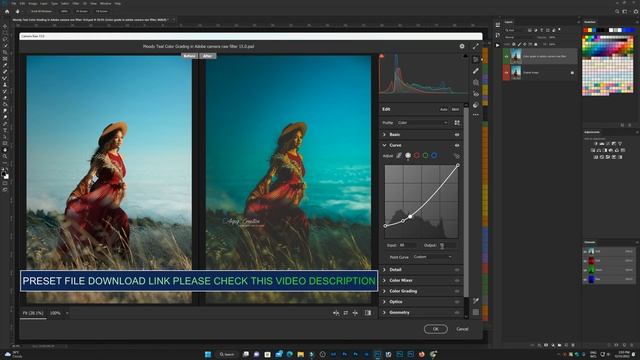
Task: Select the curve targeted adjustment tool icon
Action: (x=456, y=156)
